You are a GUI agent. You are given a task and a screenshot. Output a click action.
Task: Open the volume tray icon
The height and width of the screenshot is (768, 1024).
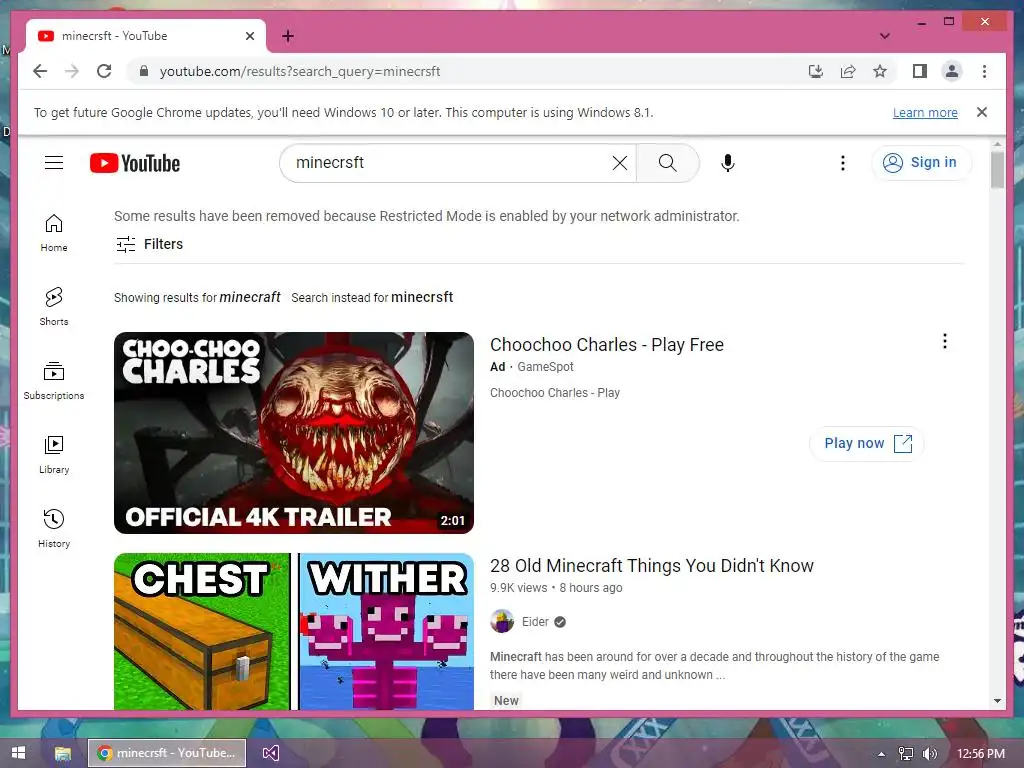(x=929, y=754)
